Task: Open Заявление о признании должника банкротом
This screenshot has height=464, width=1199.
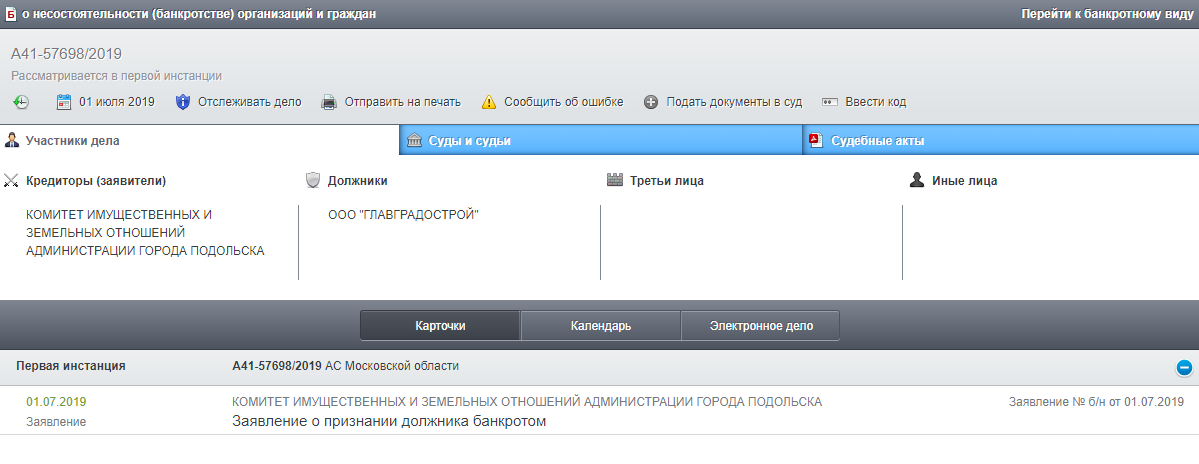Action: (x=390, y=421)
